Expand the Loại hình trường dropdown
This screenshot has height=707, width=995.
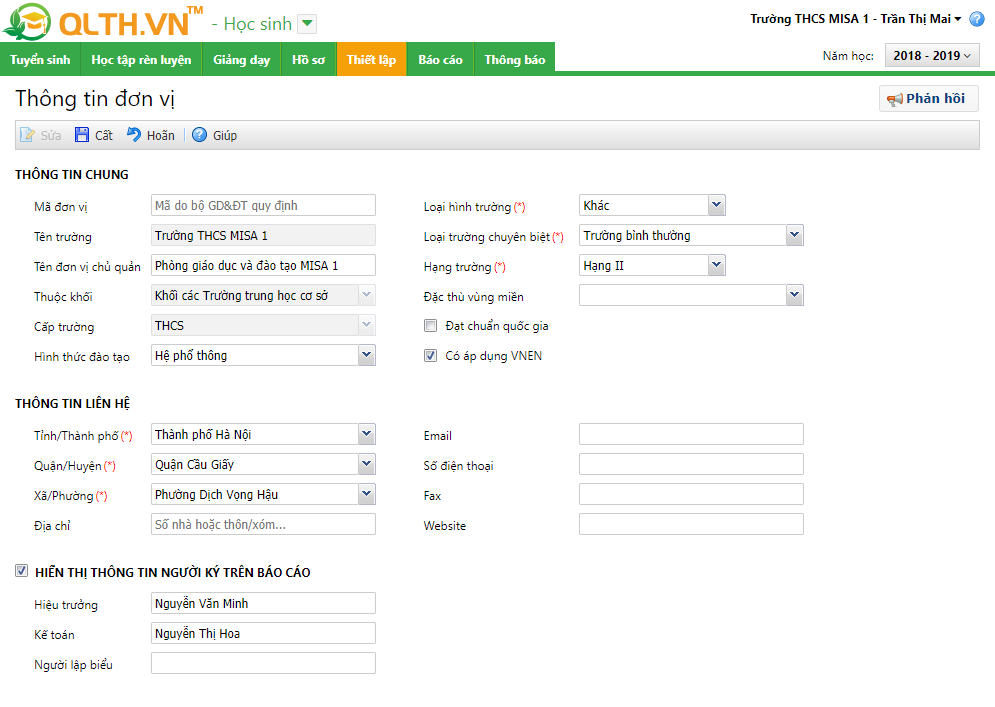[716, 205]
